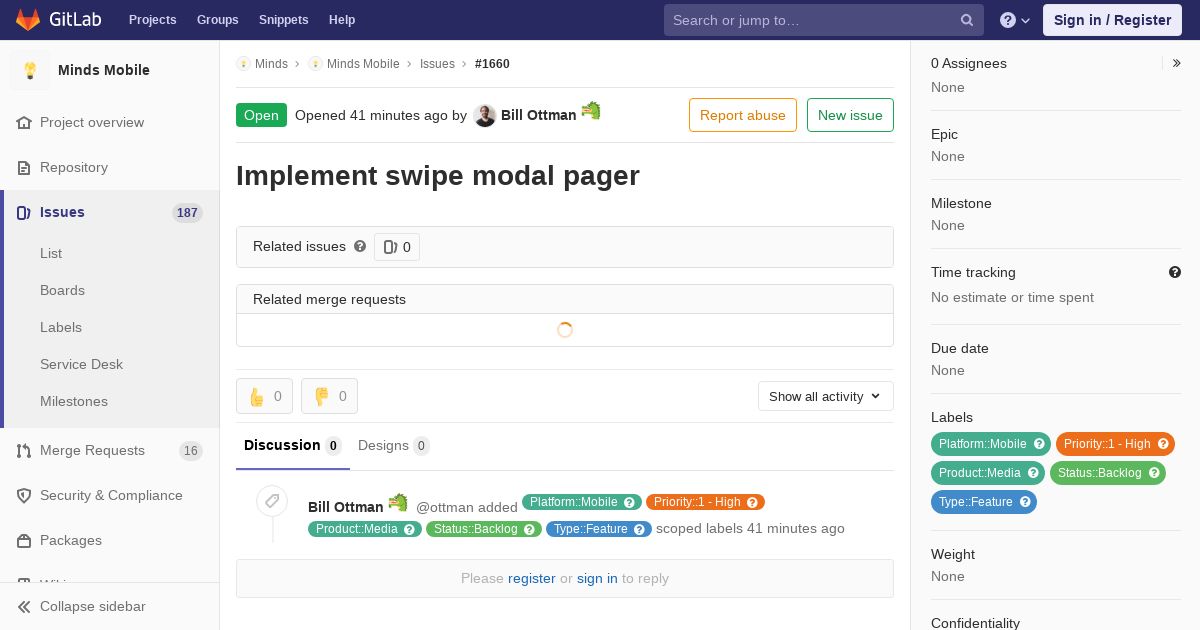Click the New issue button
Screen dimensions: 1200x630
[x=850, y=115]
